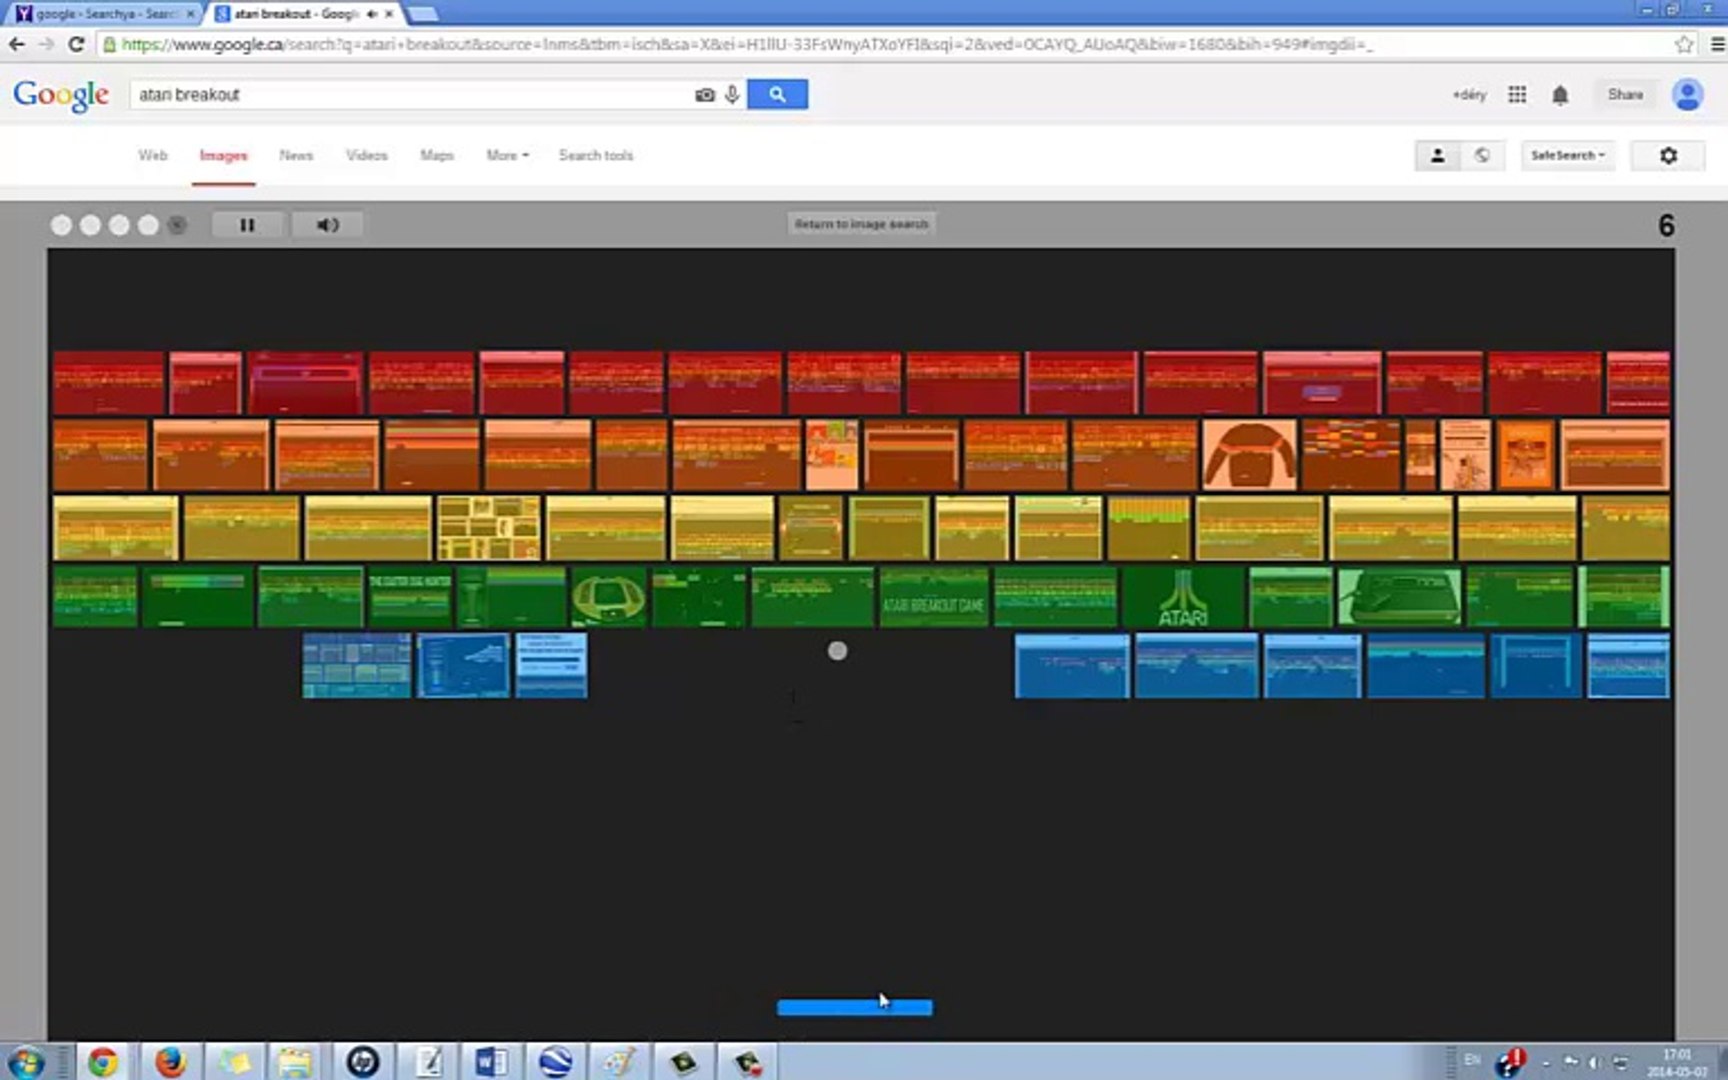Open Google Earth from the taskbar
The image size is (1728, 1080).
point(555,1061)
